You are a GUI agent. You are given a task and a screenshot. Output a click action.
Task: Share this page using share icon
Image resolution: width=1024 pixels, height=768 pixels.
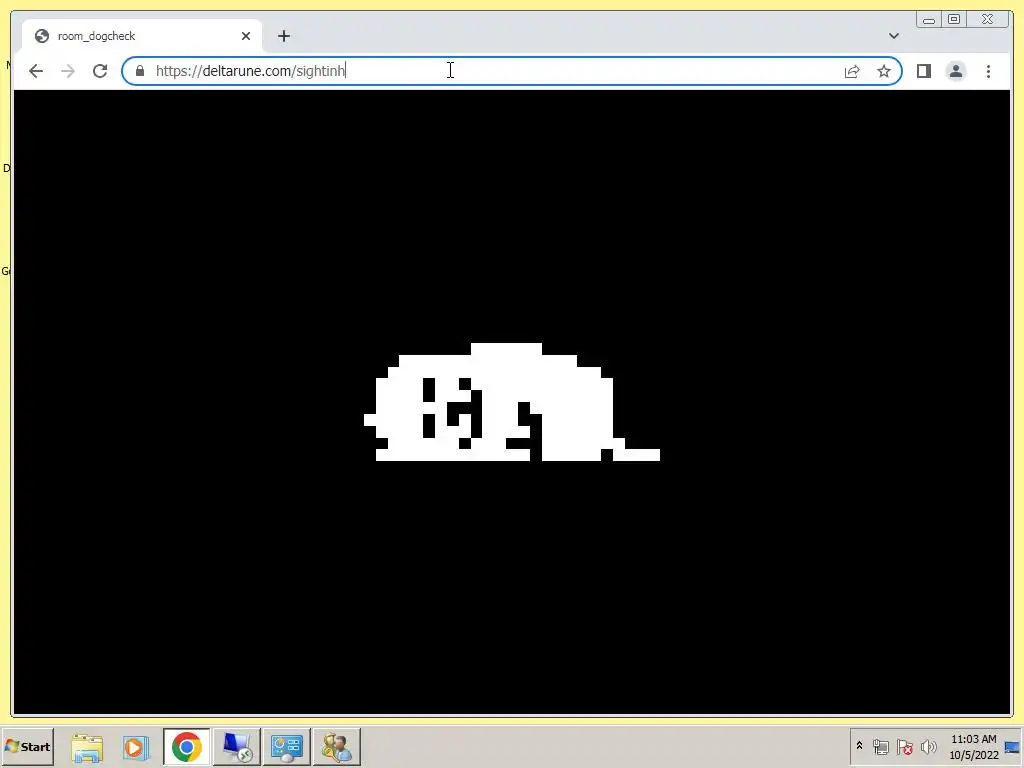pyautogui.click(x=852, y=71)
